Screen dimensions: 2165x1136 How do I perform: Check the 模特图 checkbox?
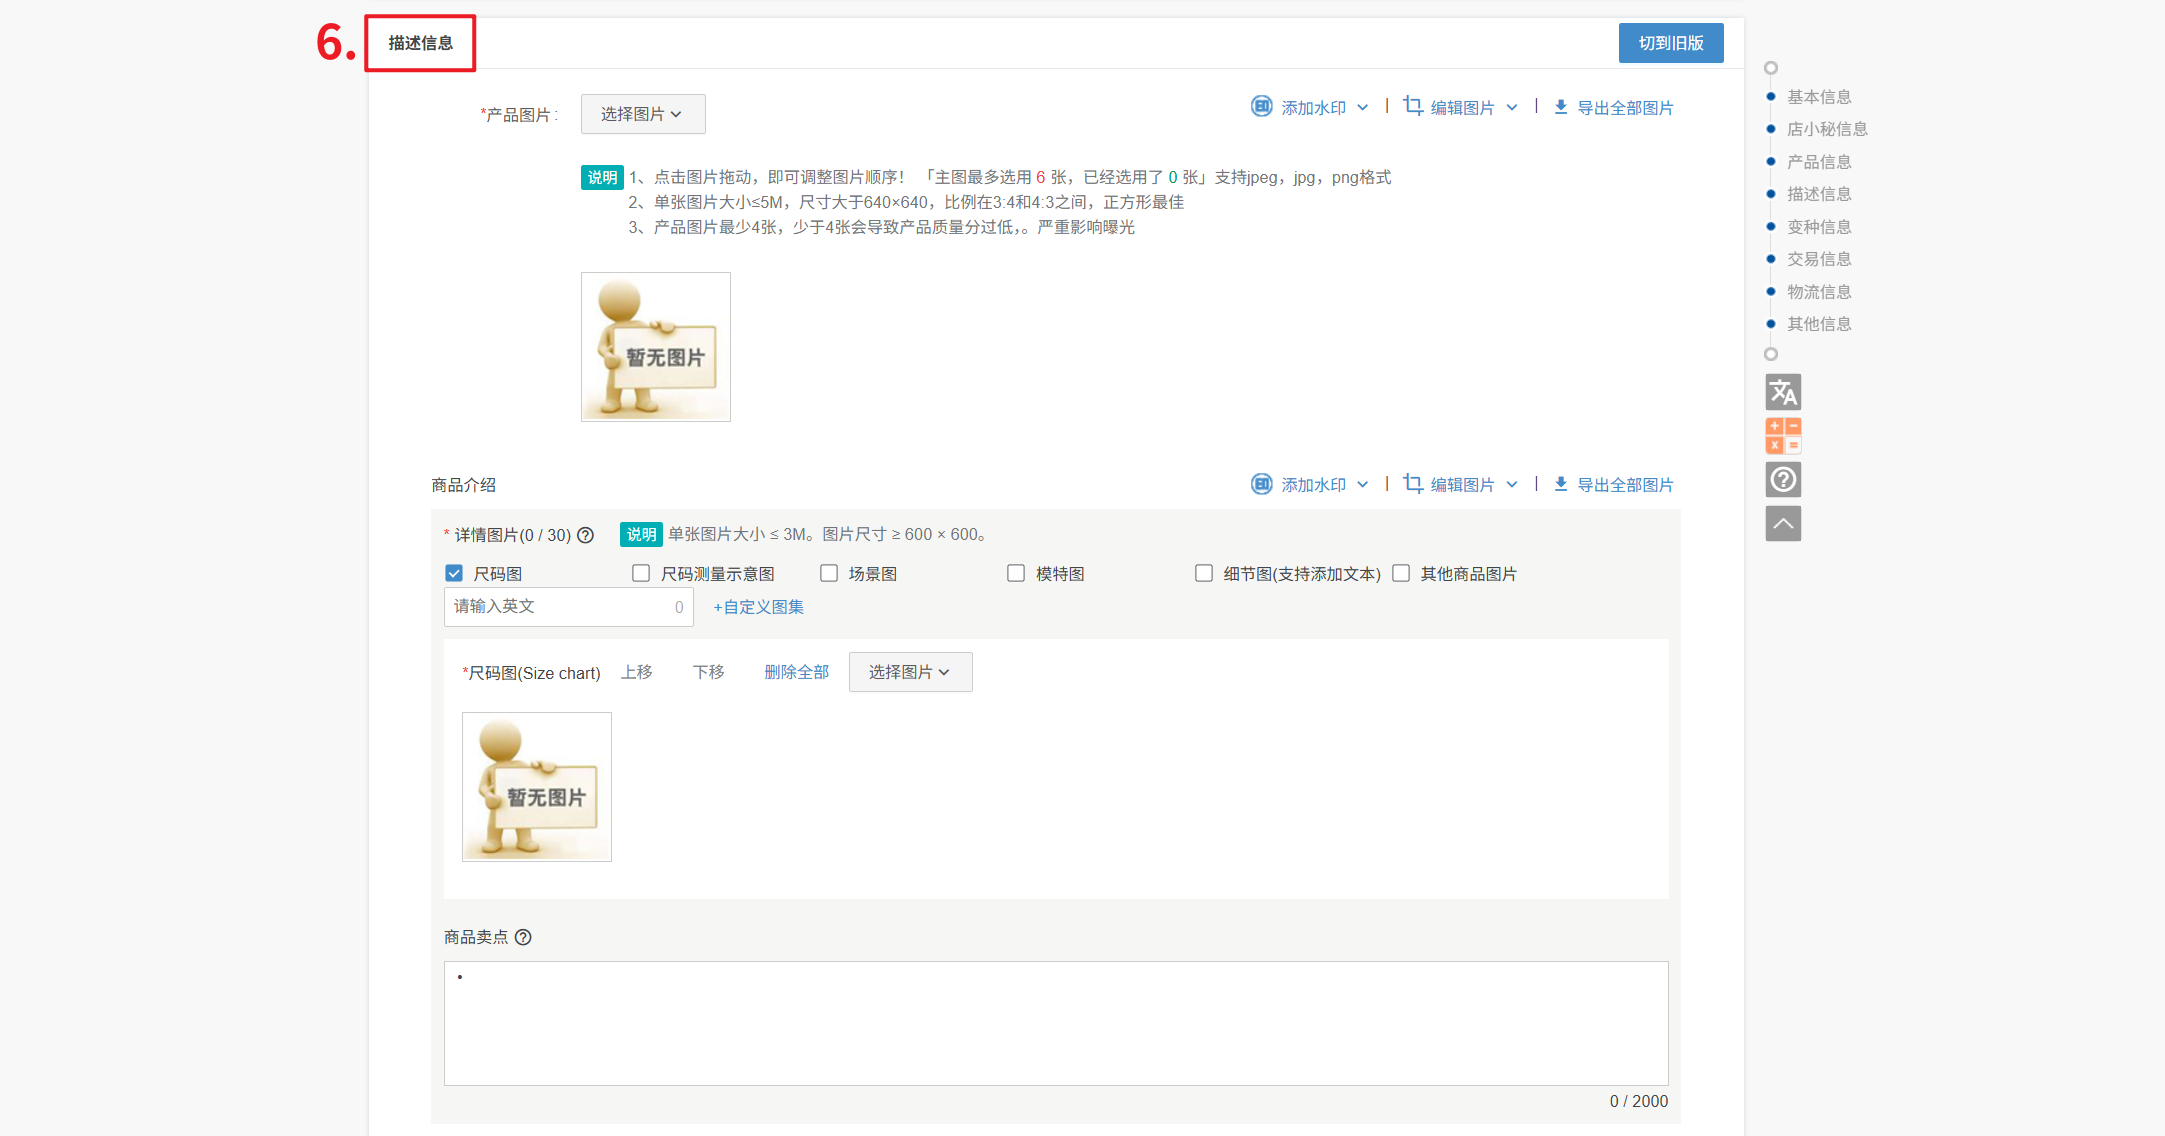pyautogui.click(x=1016, y=573)
